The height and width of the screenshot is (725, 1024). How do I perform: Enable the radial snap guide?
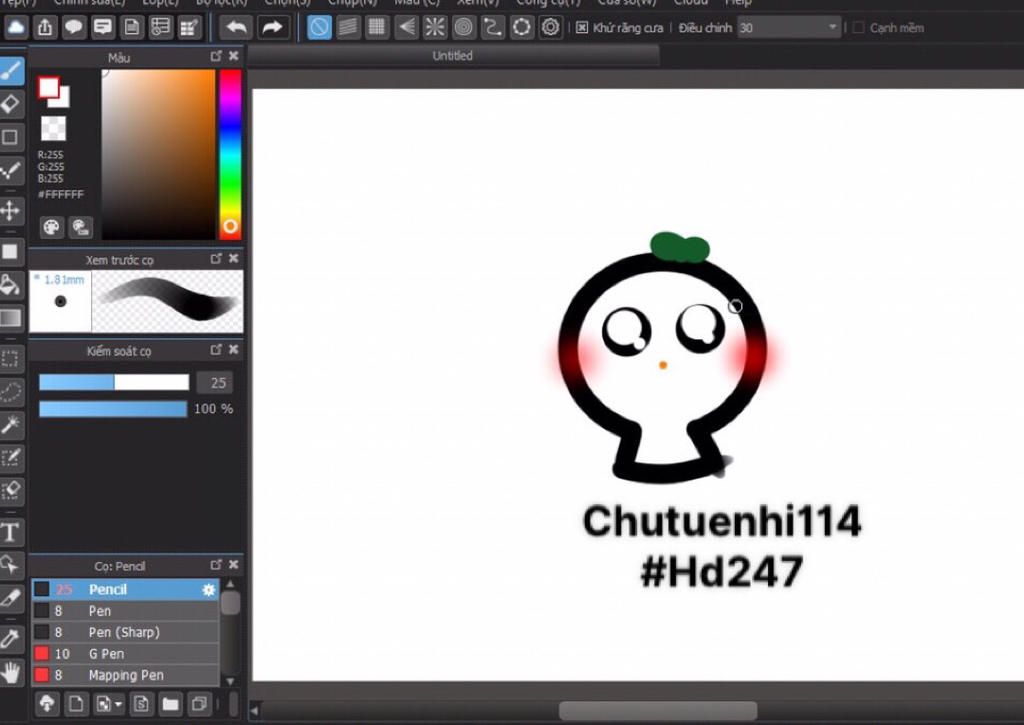435,27
